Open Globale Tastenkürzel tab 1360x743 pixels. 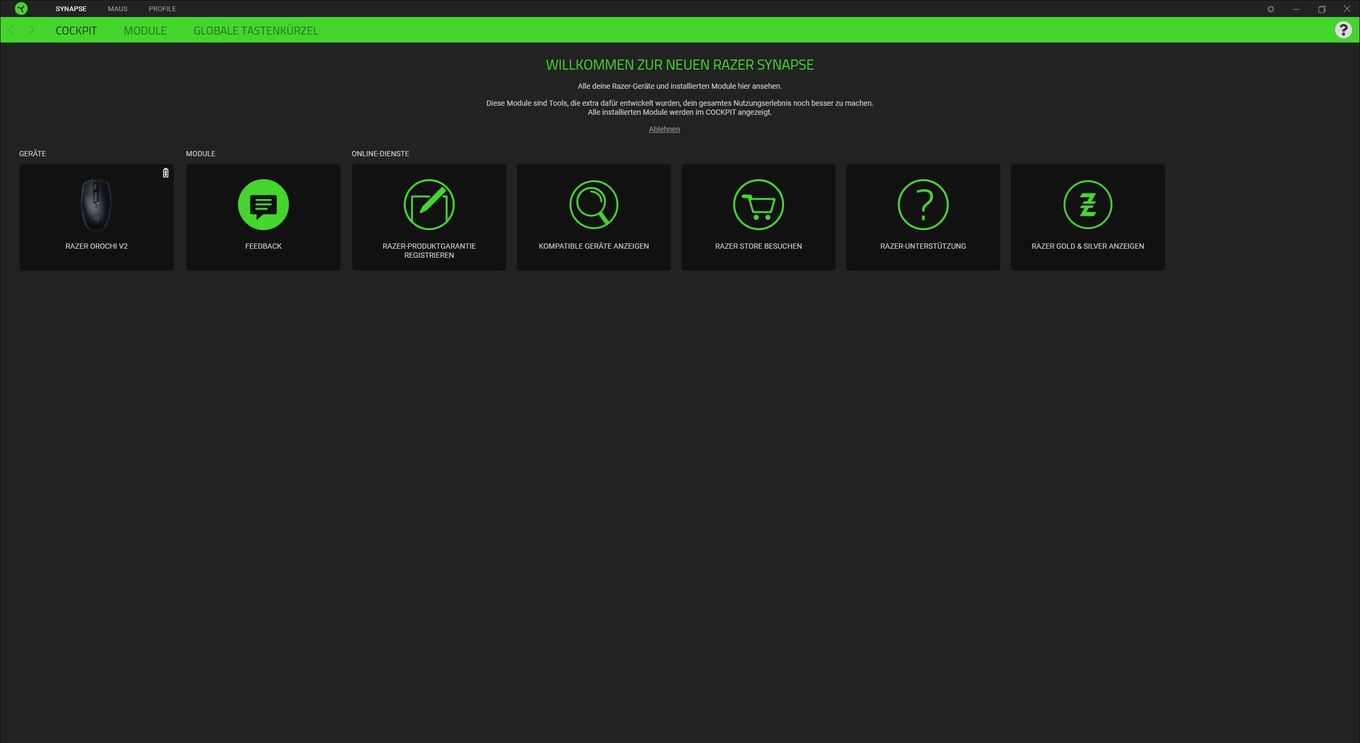tap(256, 31)
